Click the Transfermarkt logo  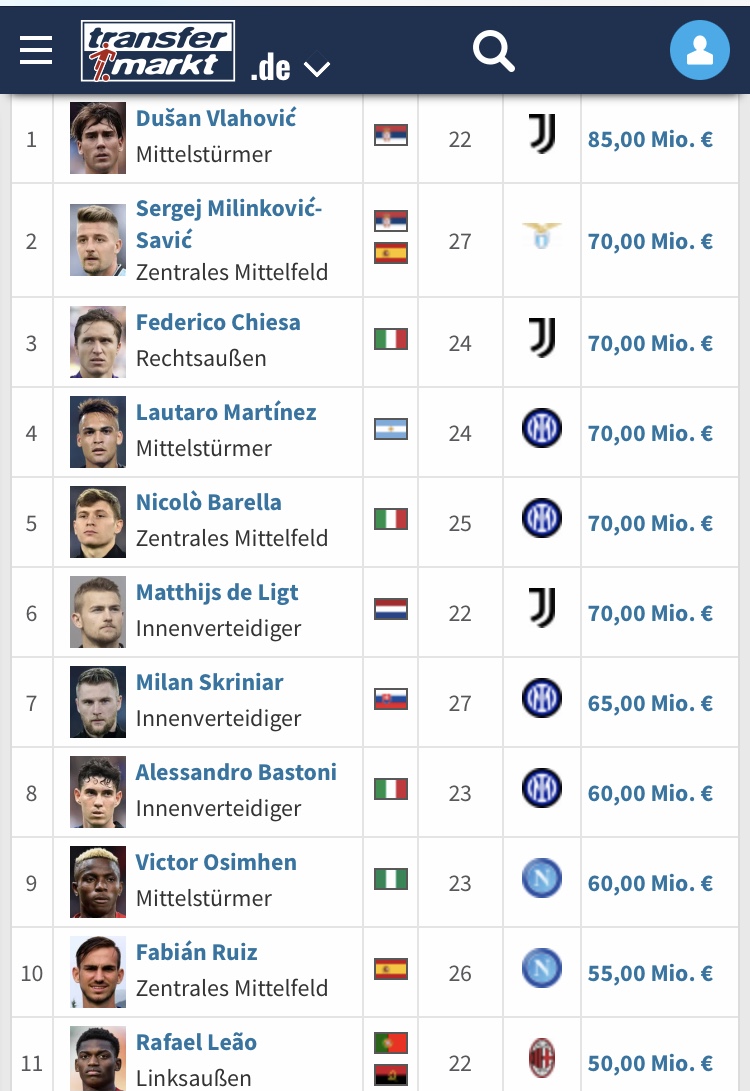click(158, 51)
